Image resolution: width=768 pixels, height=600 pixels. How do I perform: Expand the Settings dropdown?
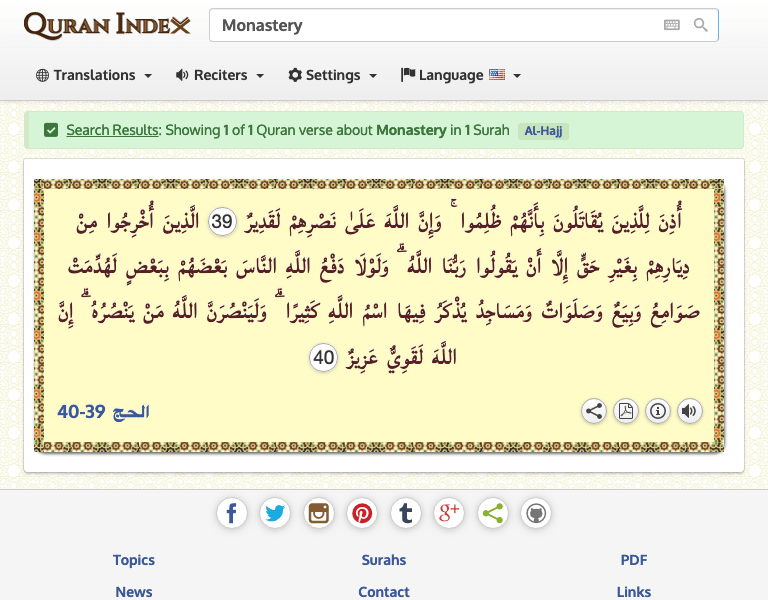point(333,75)
